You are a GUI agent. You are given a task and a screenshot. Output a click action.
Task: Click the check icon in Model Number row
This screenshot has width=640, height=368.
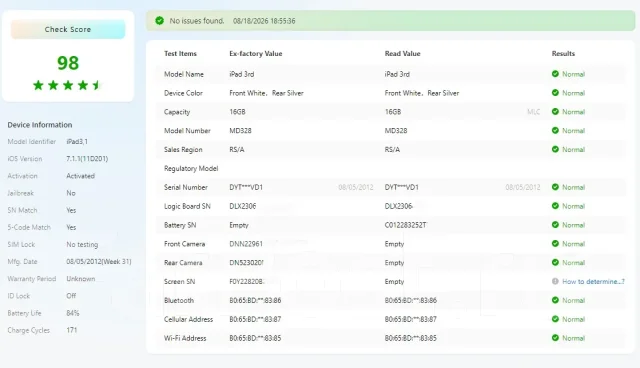pyautogui.click(x=555, y=131)
